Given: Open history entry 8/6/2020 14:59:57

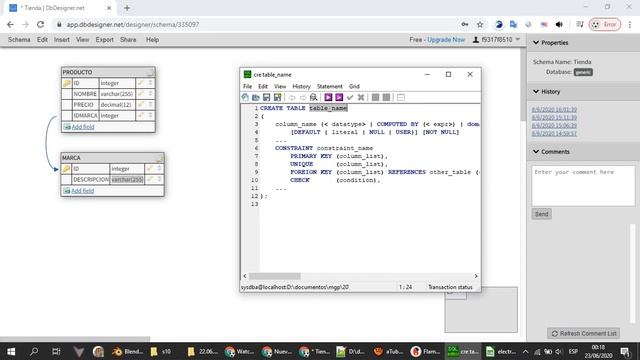Looking at the screenshot, I should 554,133.
